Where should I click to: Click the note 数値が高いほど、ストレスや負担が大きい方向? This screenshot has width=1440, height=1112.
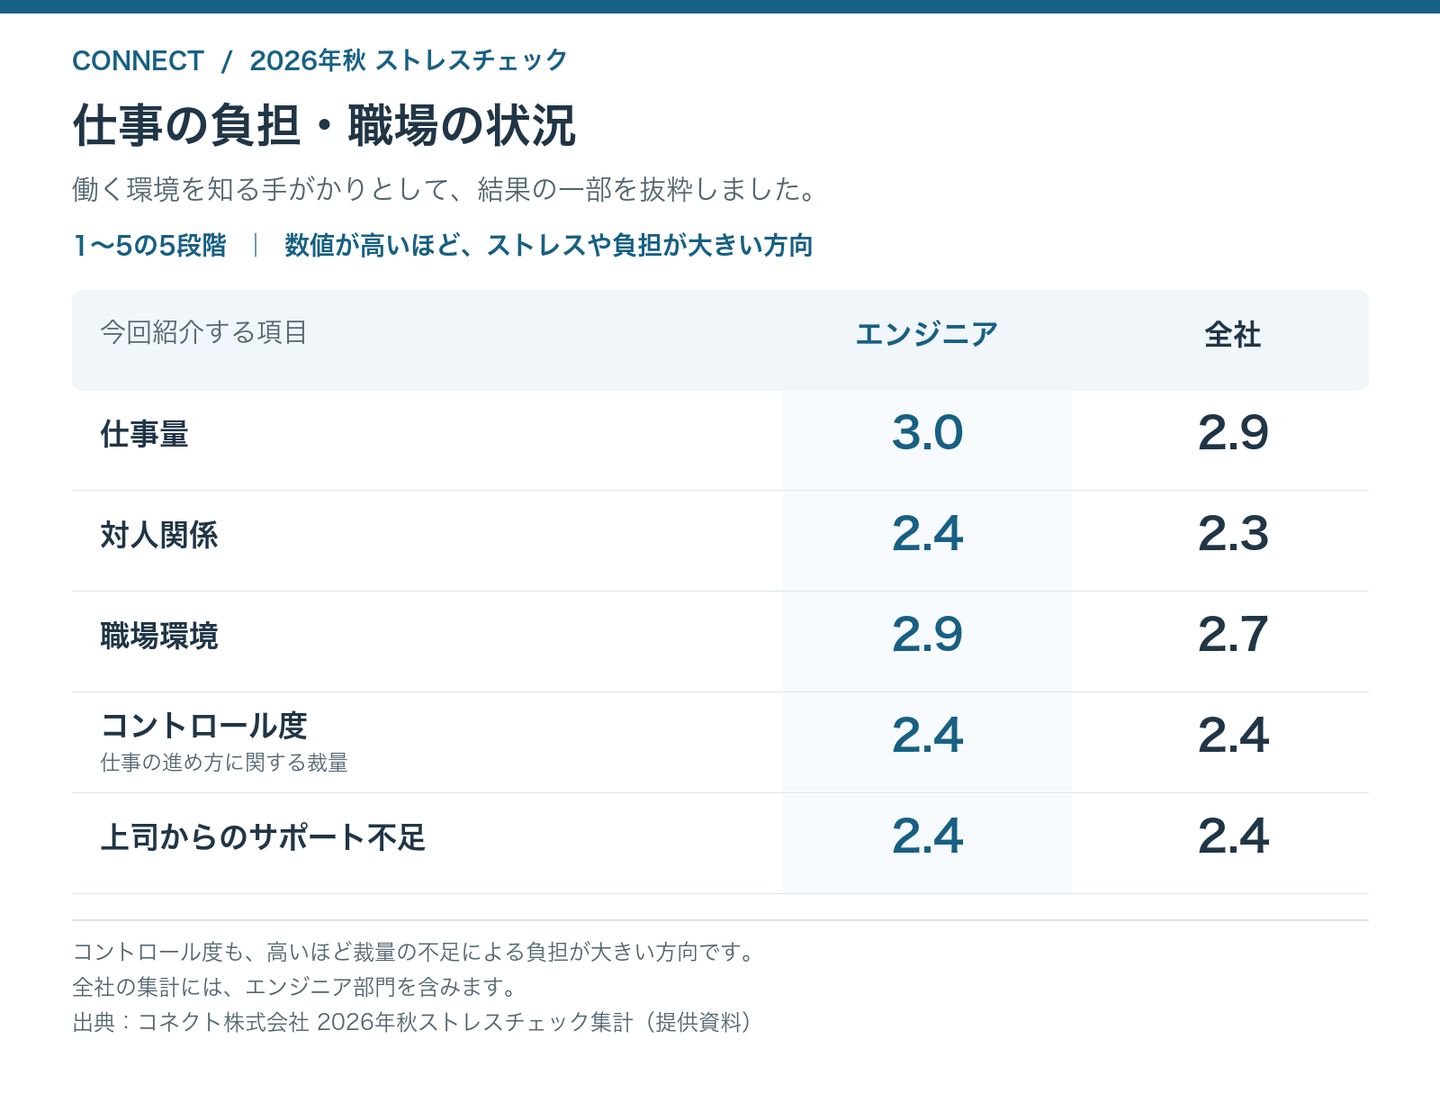pos(548,246)
